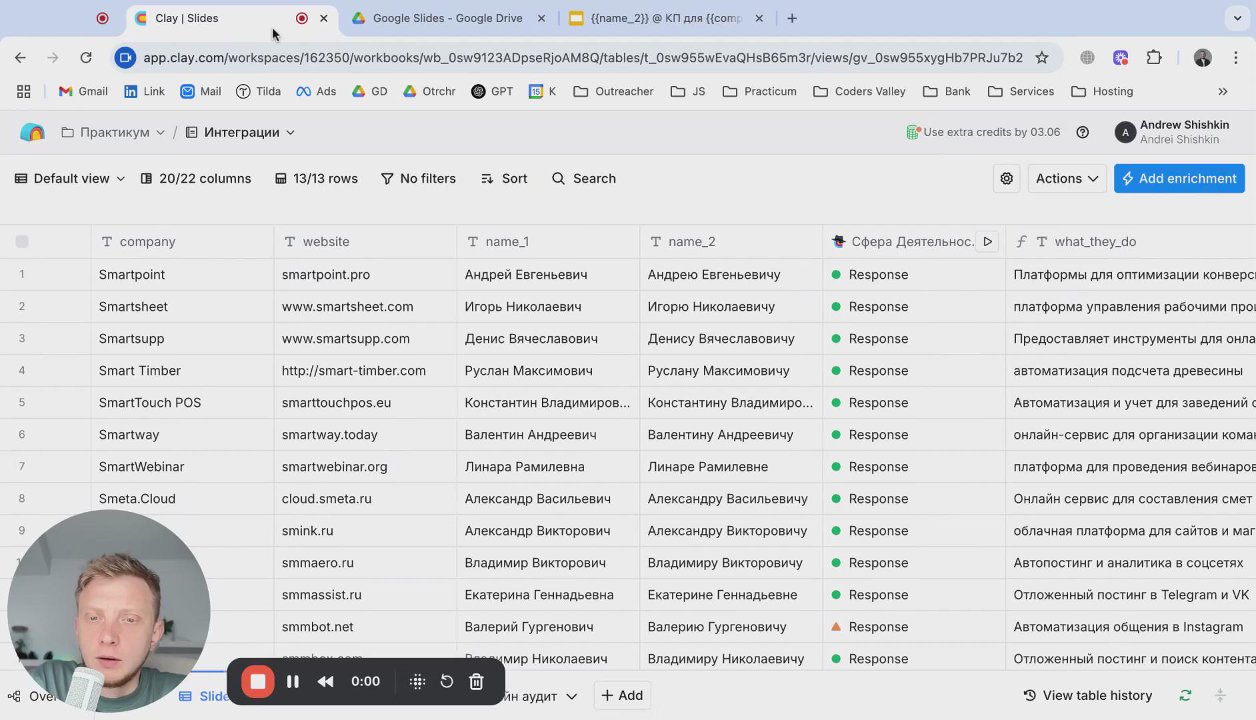Open the Outreacher bookmarks folder
1256x720 pixels.
click(613, 91)
